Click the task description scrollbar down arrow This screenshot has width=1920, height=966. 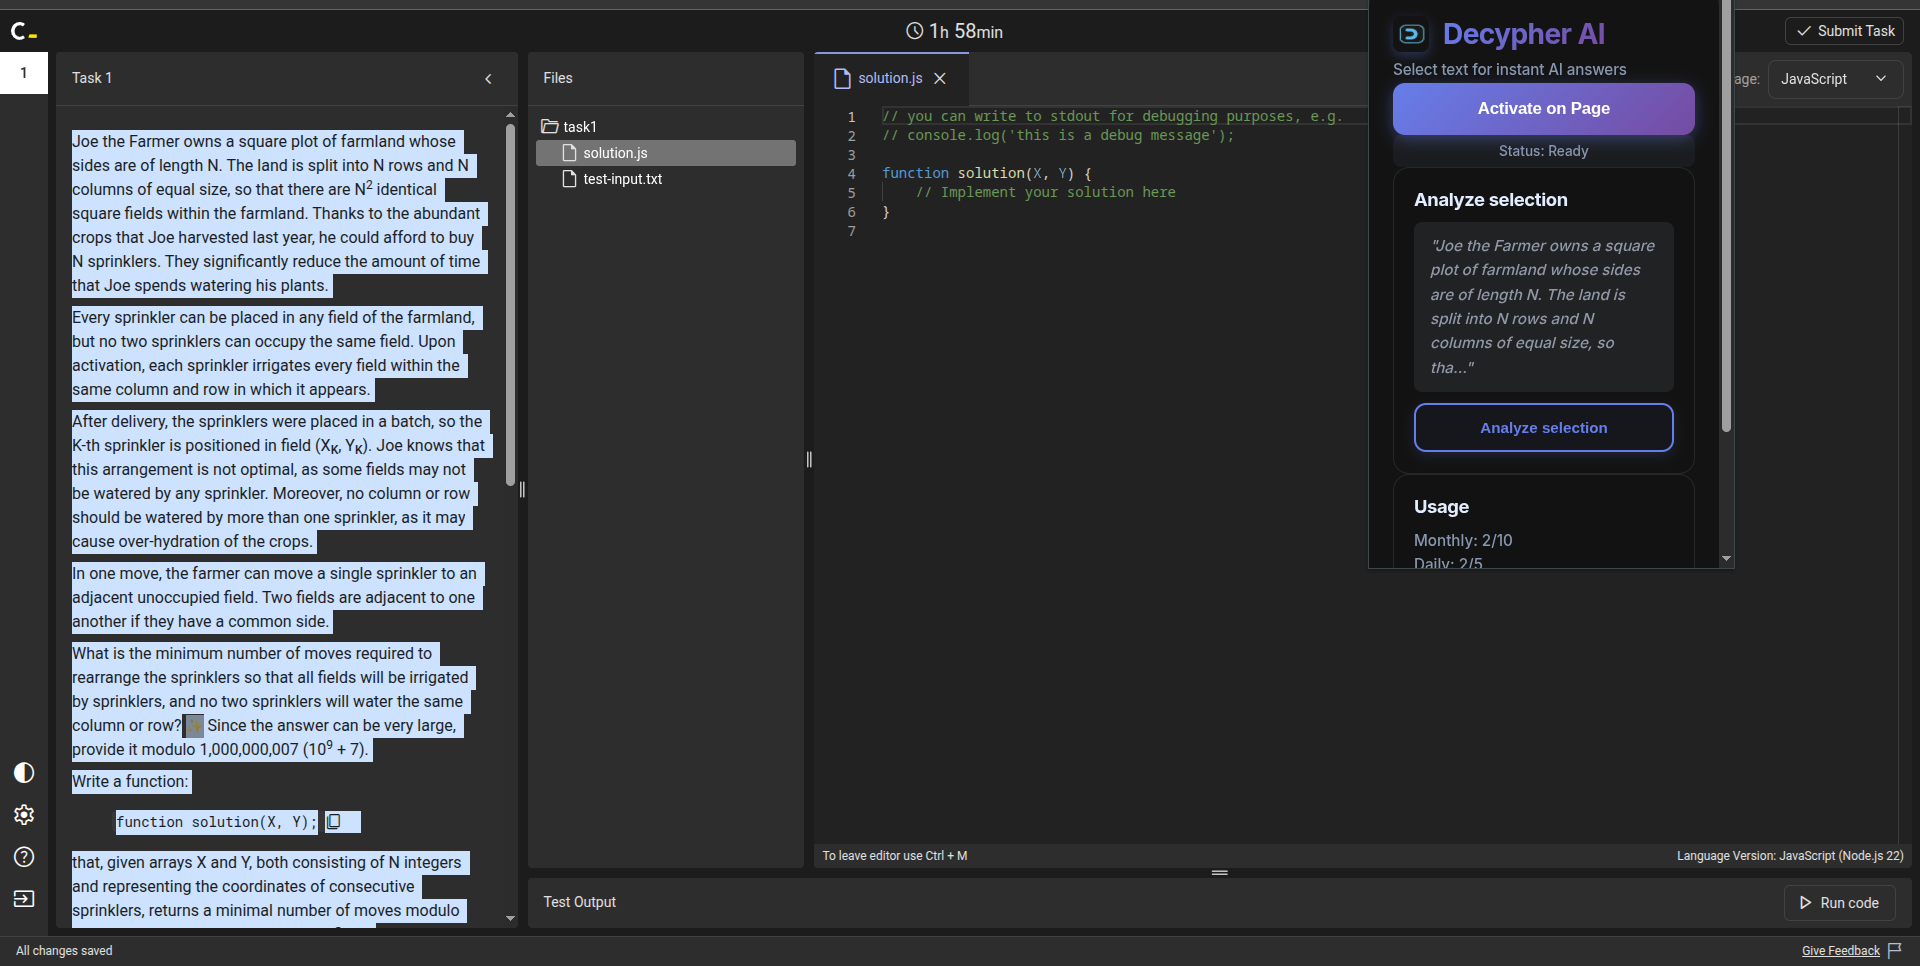[510, 918]
